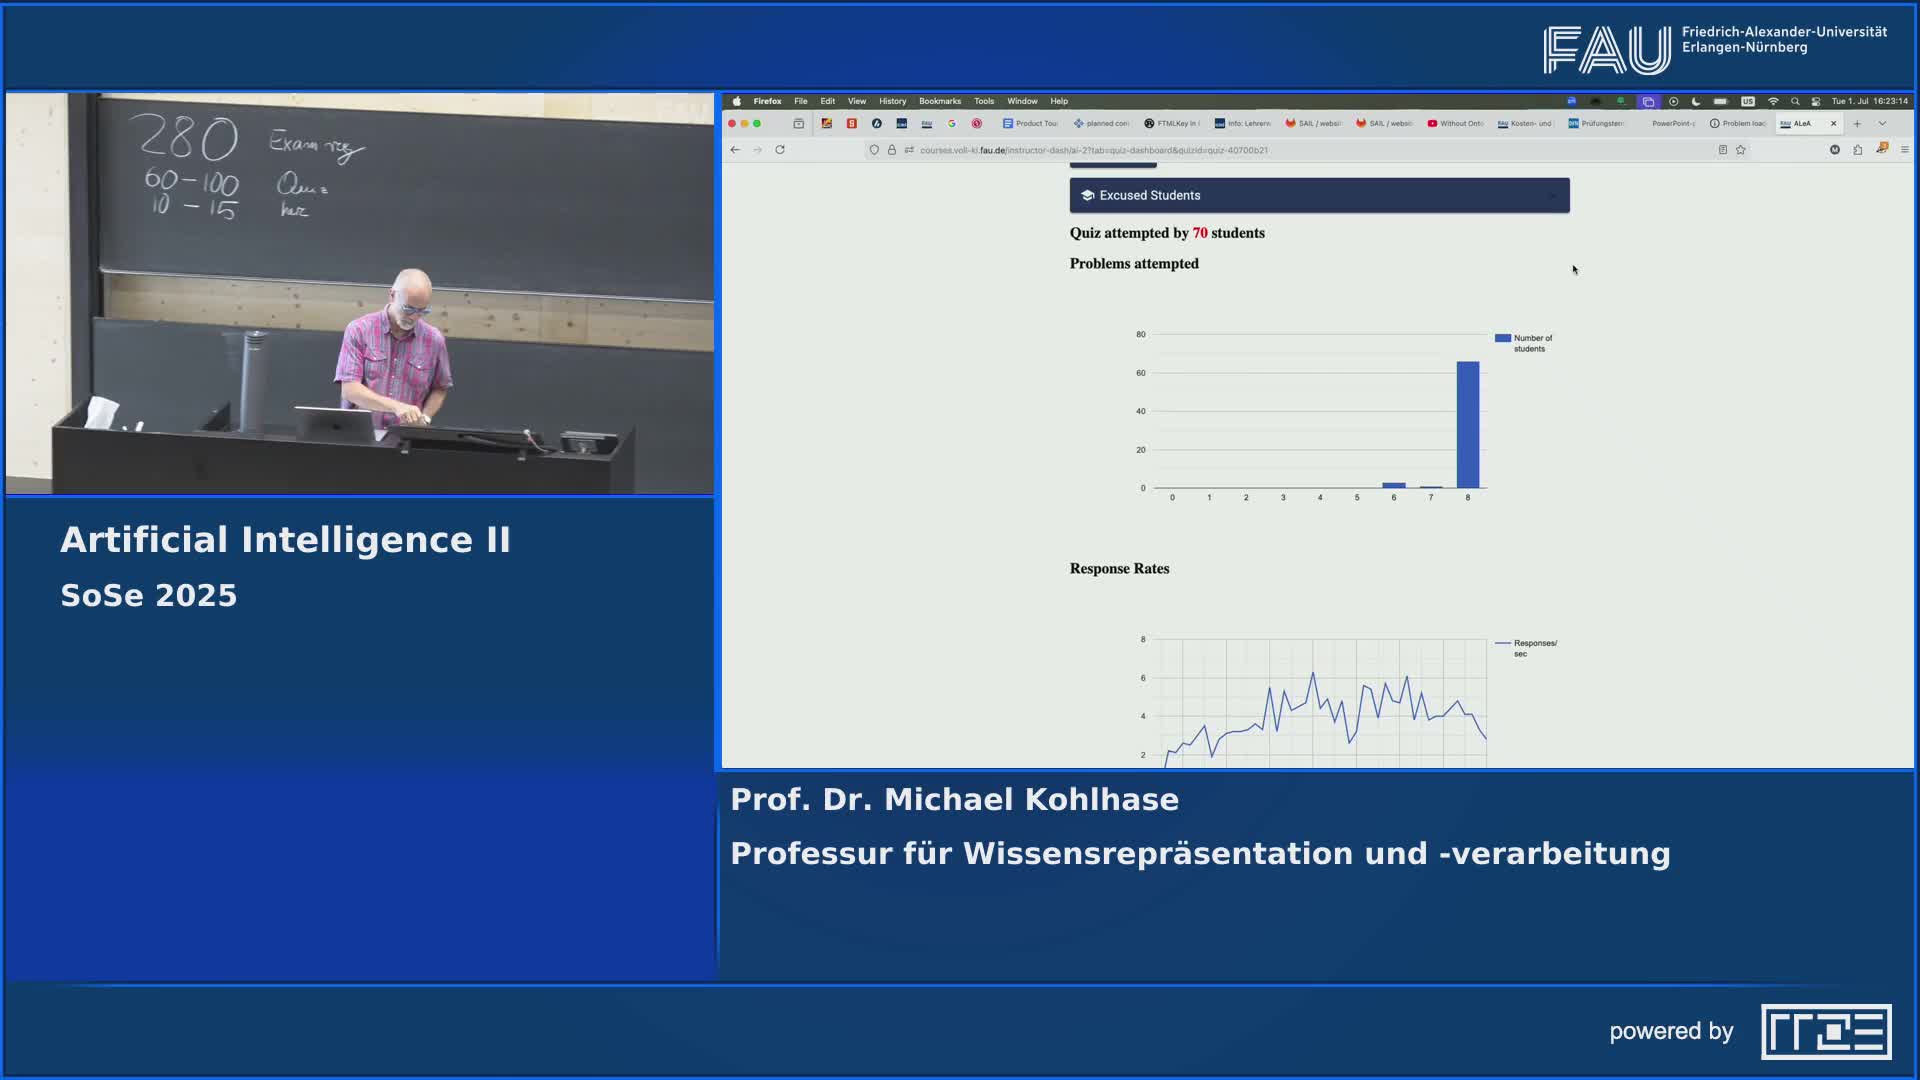
Task: Open a new tab with the plus icon
Action: click(x=1857, y=124)
